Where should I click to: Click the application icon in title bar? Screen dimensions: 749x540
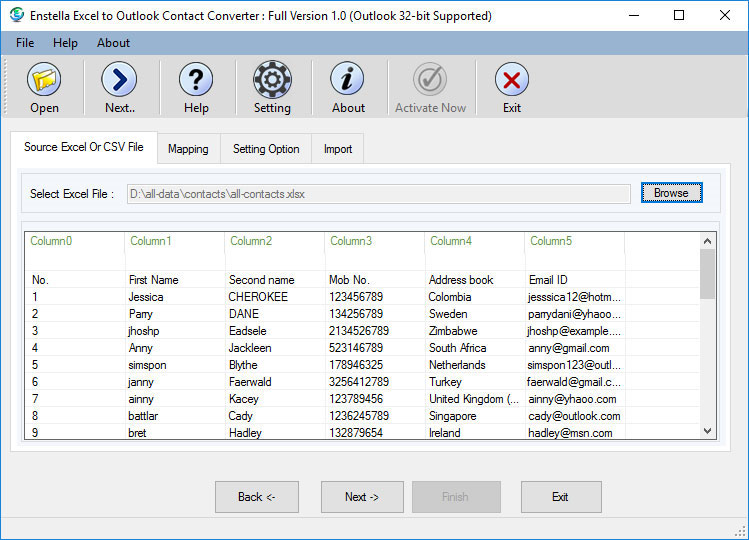tap(16, 15)
